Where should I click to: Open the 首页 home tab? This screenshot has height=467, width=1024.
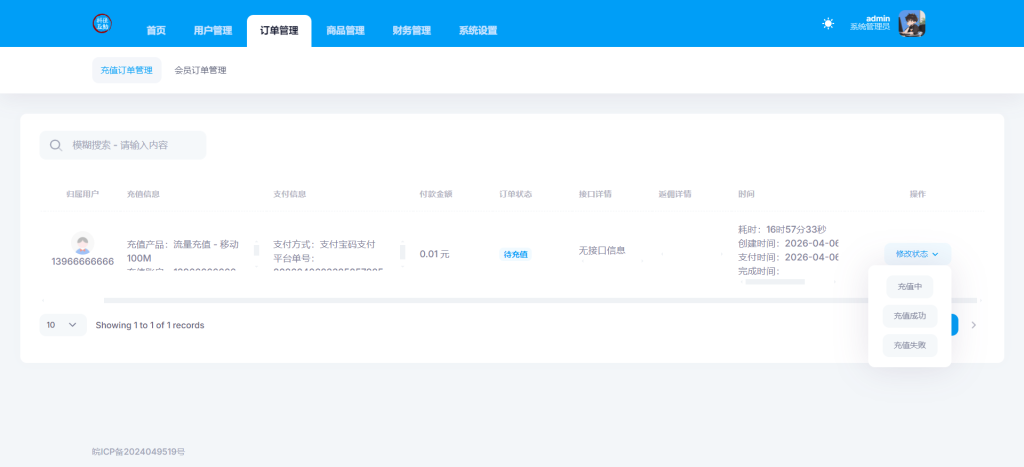tap(156, 31)
